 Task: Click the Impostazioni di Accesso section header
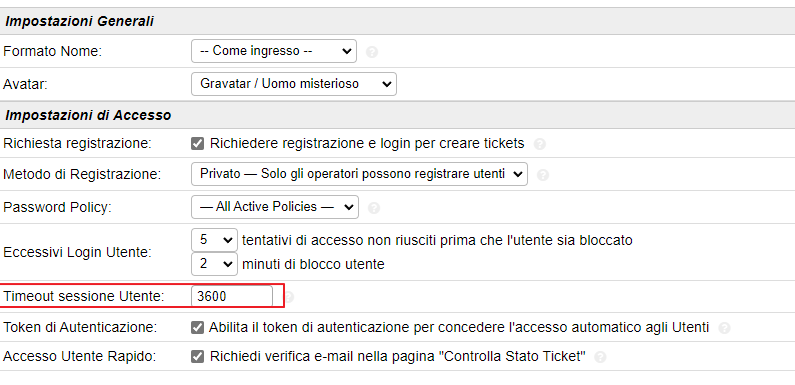point(88,115)
